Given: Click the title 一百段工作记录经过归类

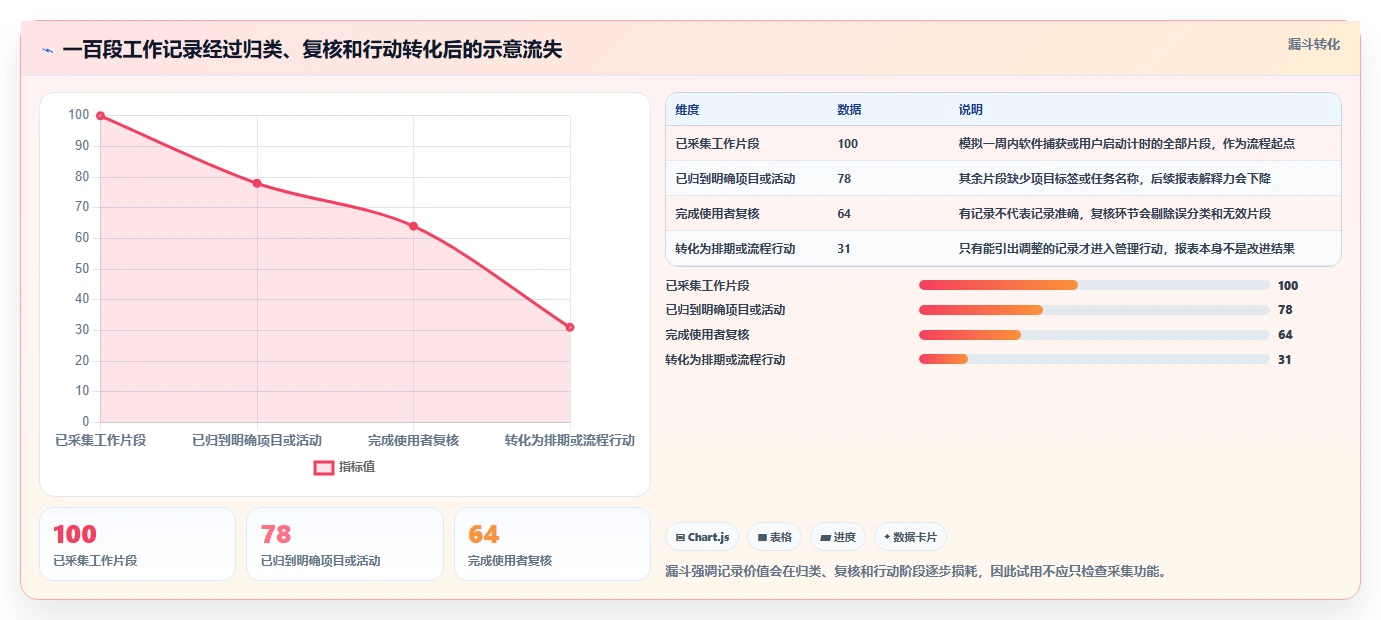Looking at the screenshot, I should pyautogui.click(x=312, y=49).
